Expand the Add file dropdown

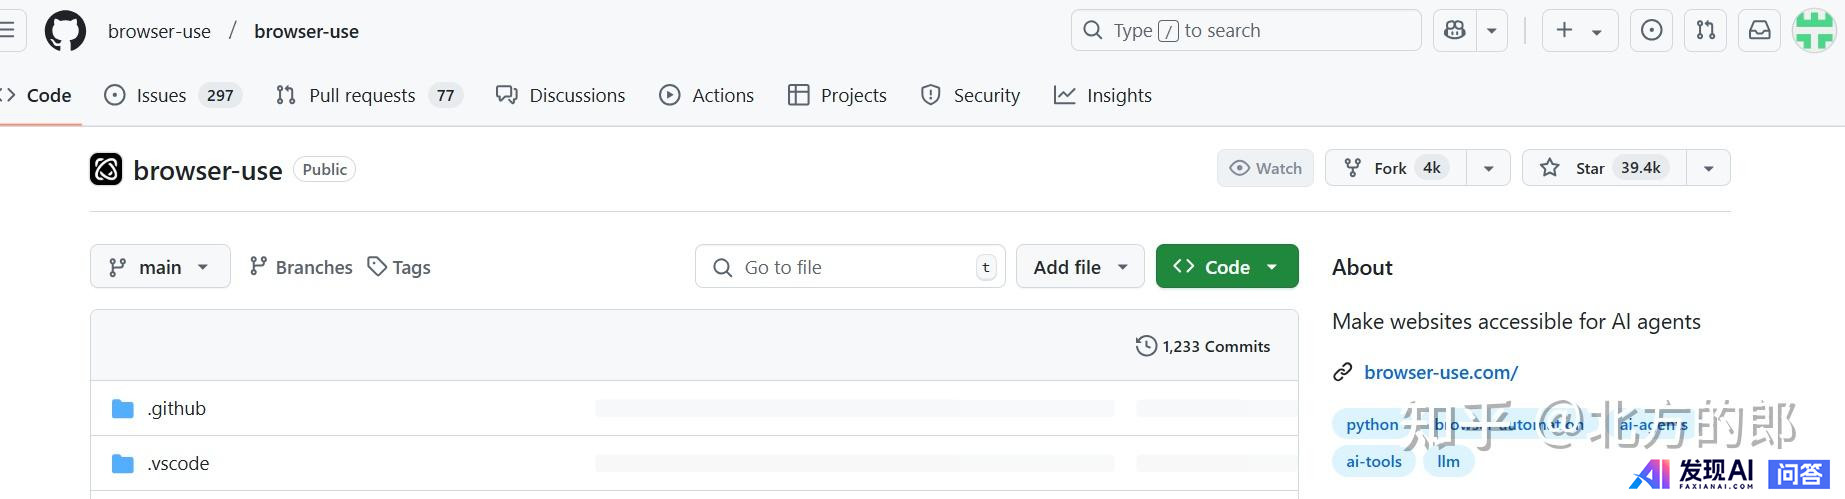(x=1080, y=267)
